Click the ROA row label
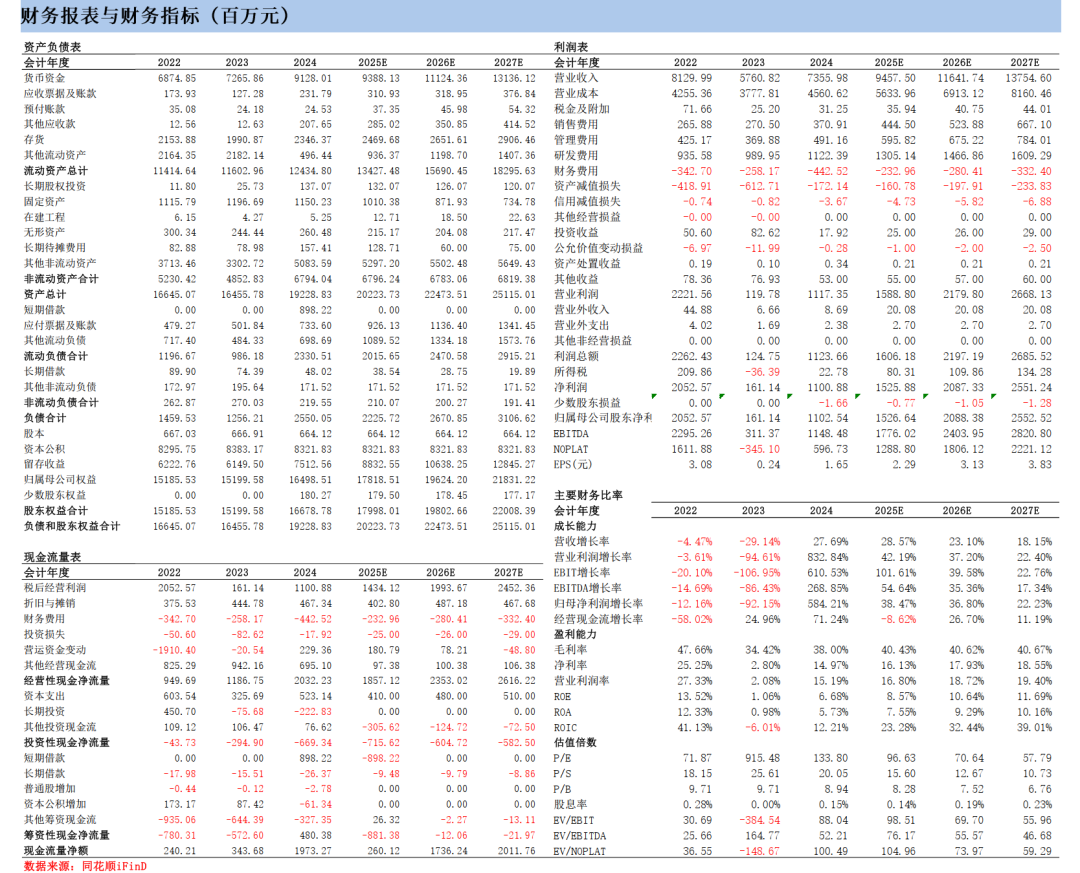Viewport: 1080px width, 873px height. 562,712
